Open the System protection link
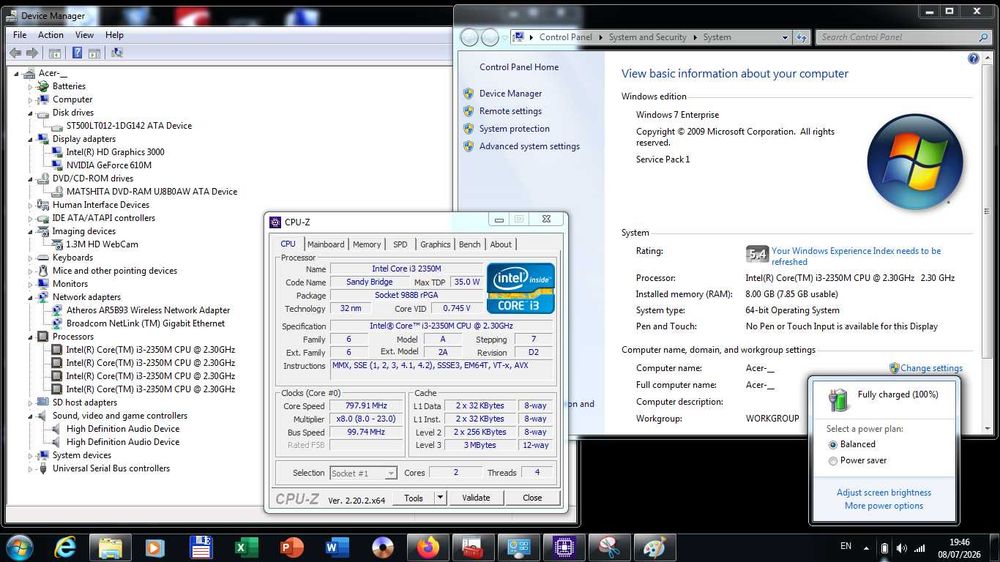 pyautogui.click(x=514, y=129)
